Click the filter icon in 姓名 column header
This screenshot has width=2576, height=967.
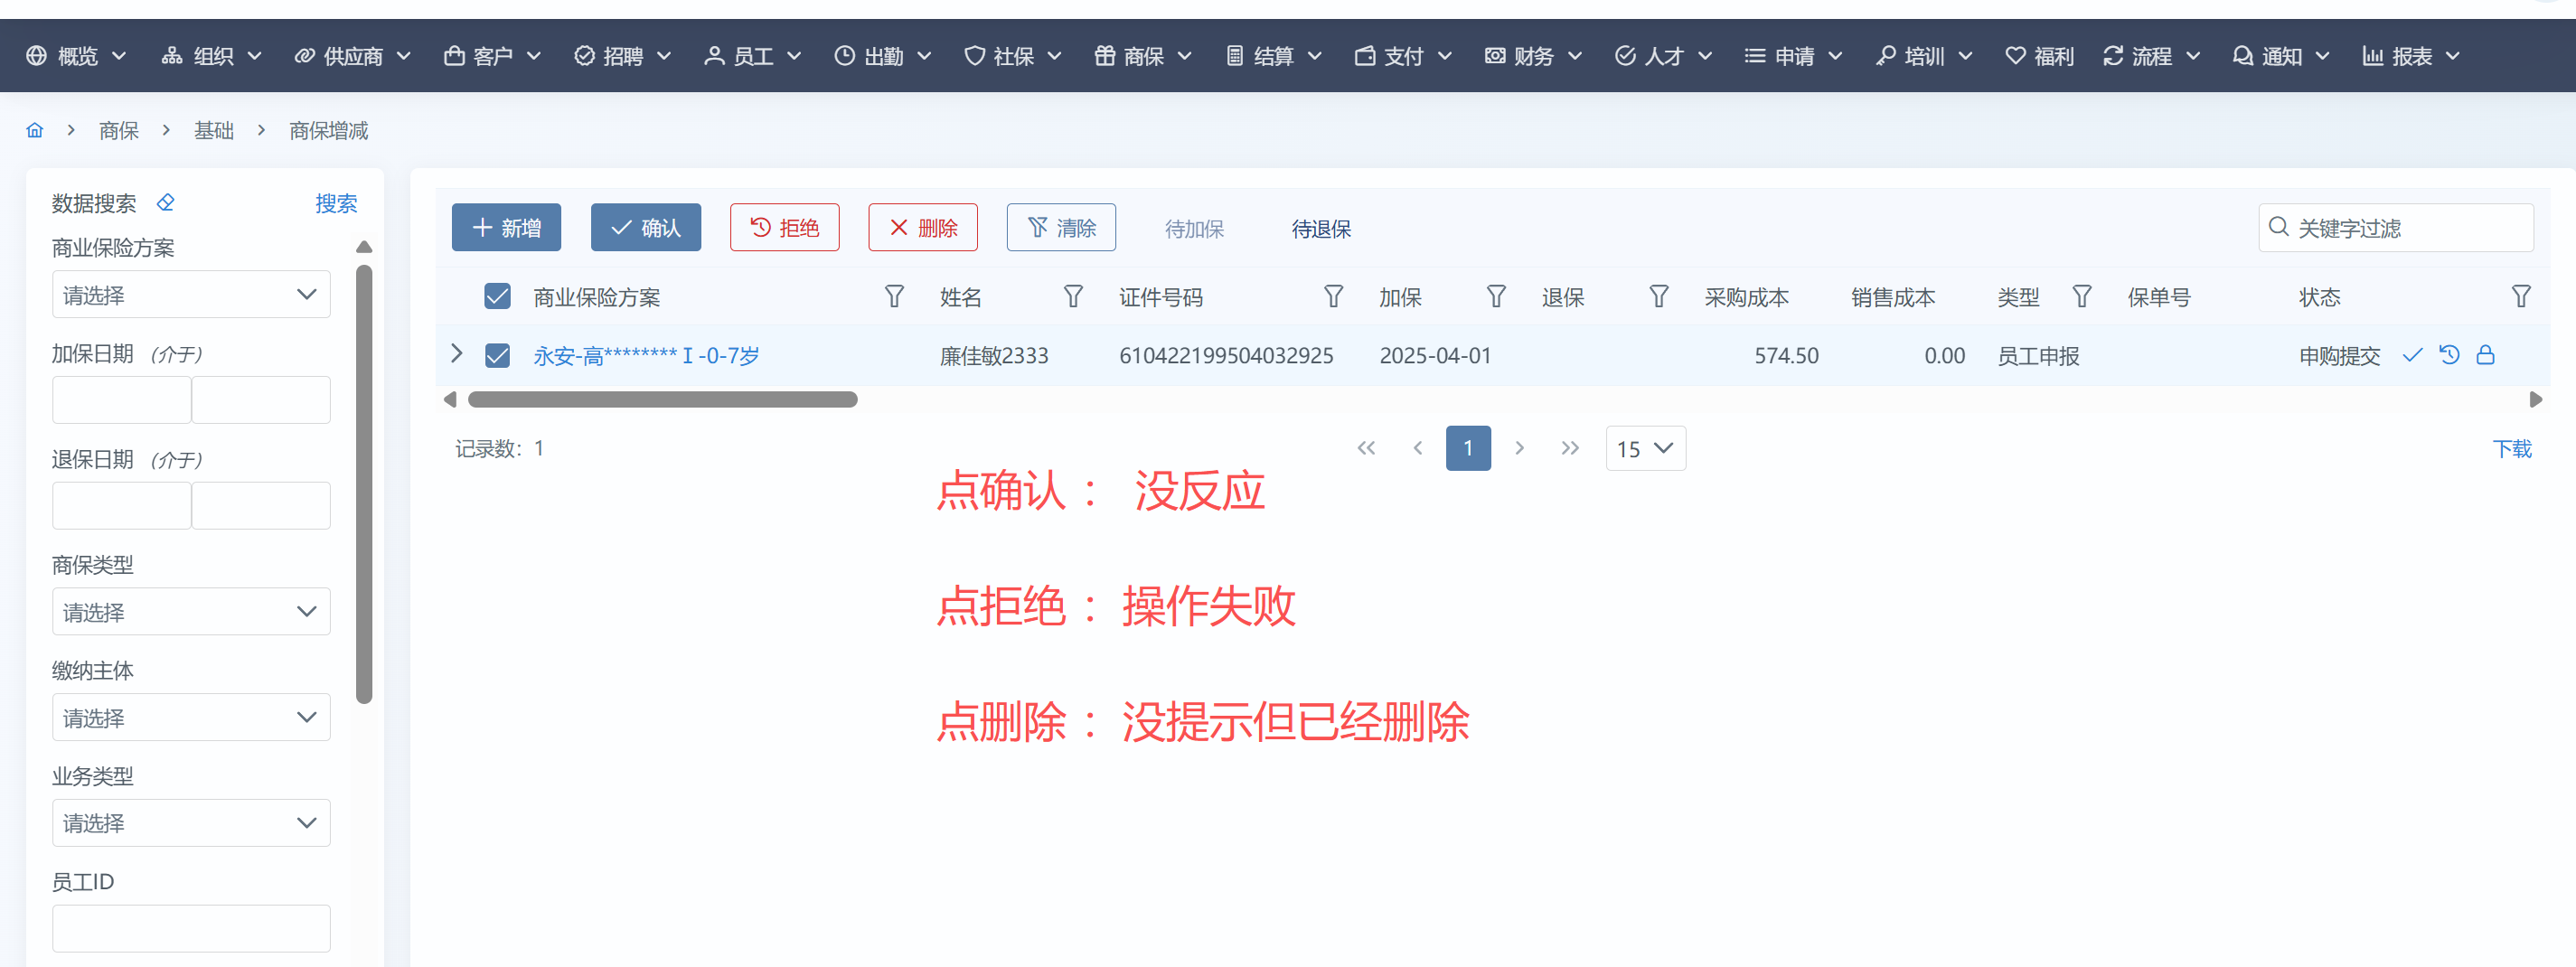coord(1073,297)
